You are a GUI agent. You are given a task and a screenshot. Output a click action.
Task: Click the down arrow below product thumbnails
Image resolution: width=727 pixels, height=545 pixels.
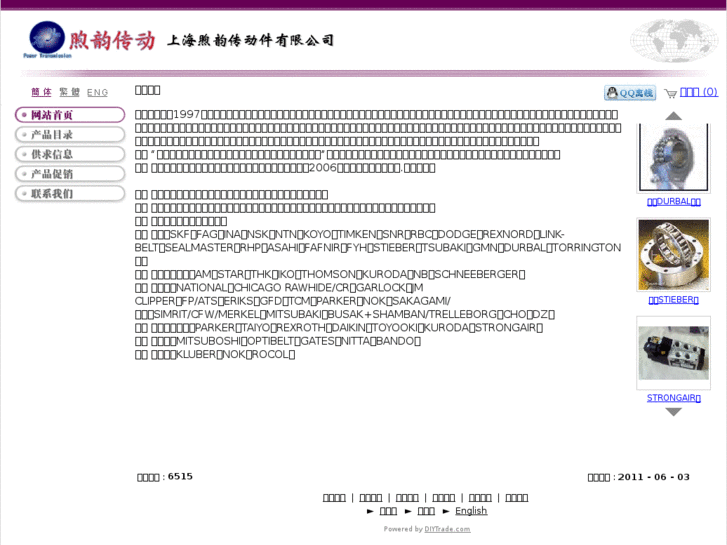click(x=673, y=412)
